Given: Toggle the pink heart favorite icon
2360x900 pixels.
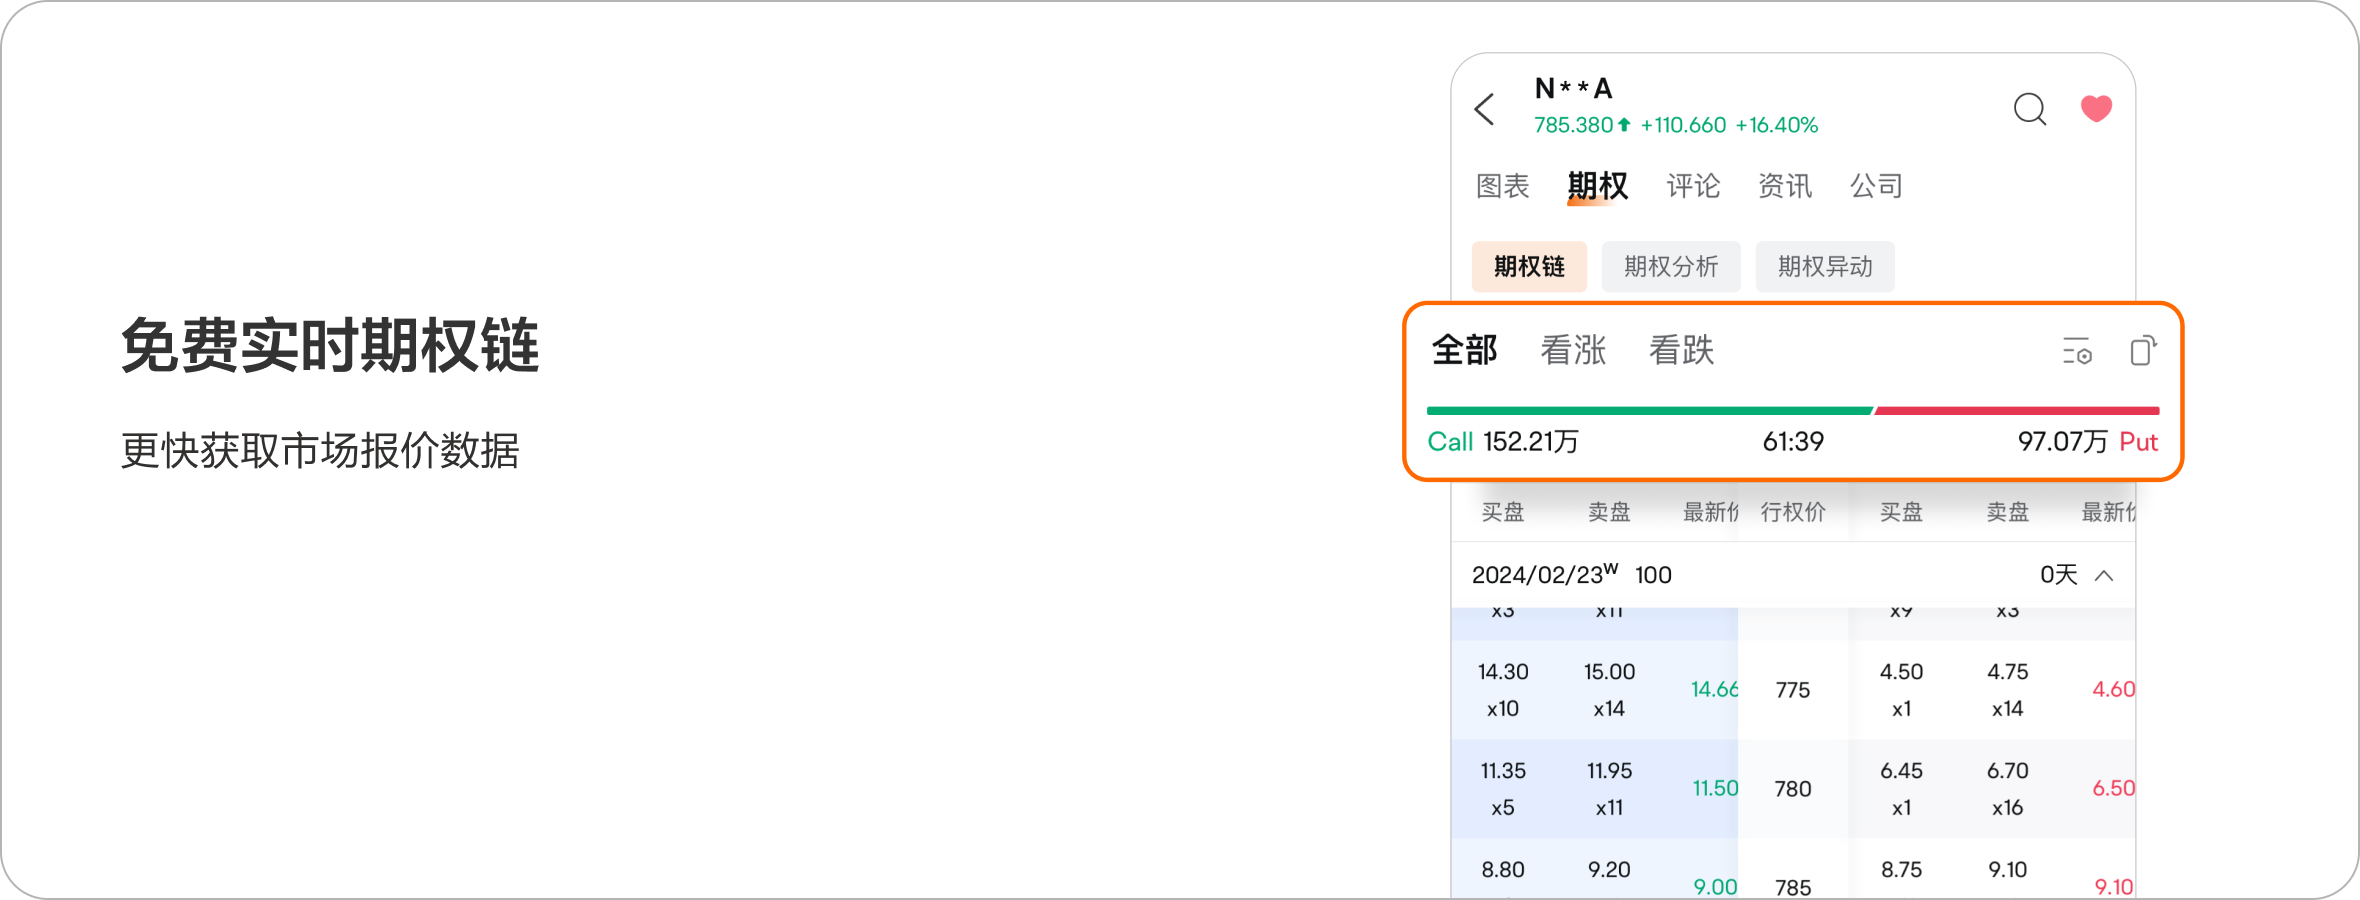Looking at the screenshot, I should pos(2096,108).
